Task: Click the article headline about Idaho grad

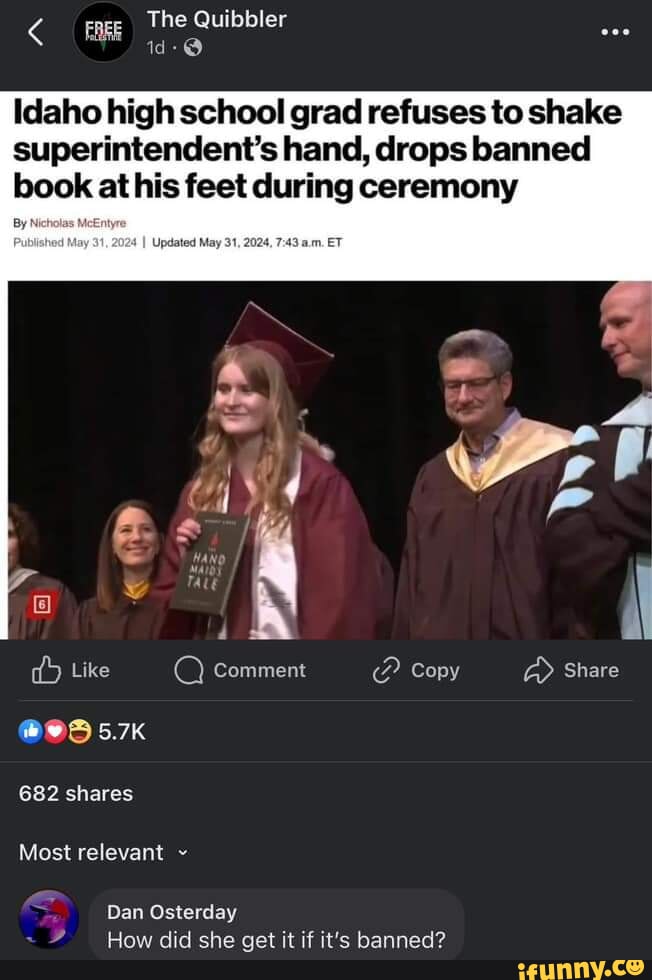Action: [x=318, y=150]
